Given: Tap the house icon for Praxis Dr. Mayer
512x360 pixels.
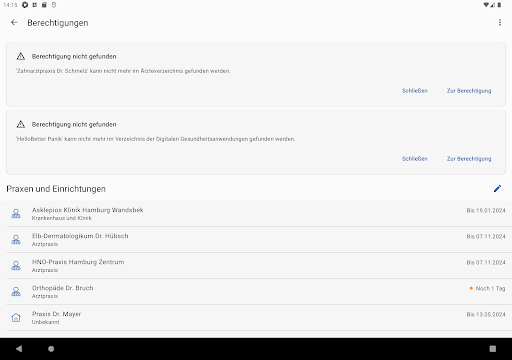Looking at the screenshot, I should pyautogui.click(x=16, y=318).
